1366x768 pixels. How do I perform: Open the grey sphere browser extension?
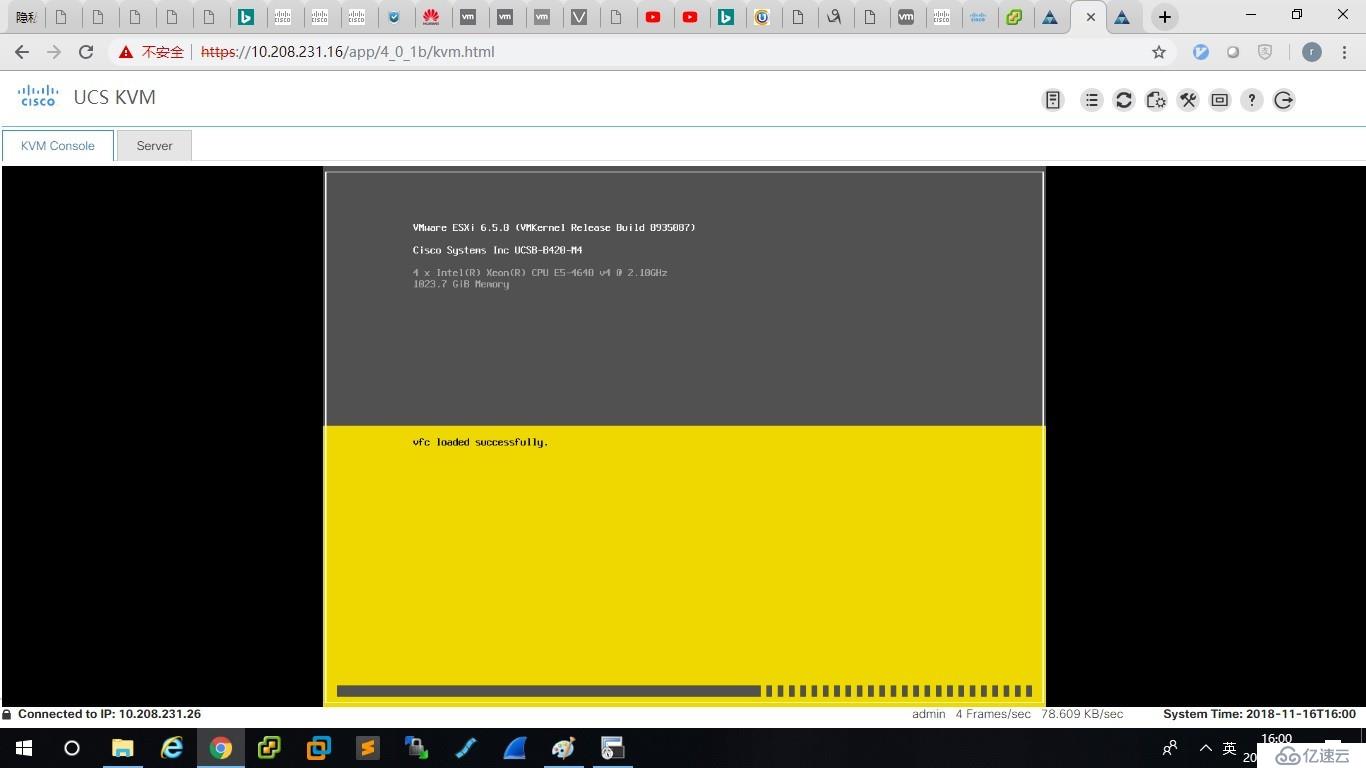[1233, 52]
